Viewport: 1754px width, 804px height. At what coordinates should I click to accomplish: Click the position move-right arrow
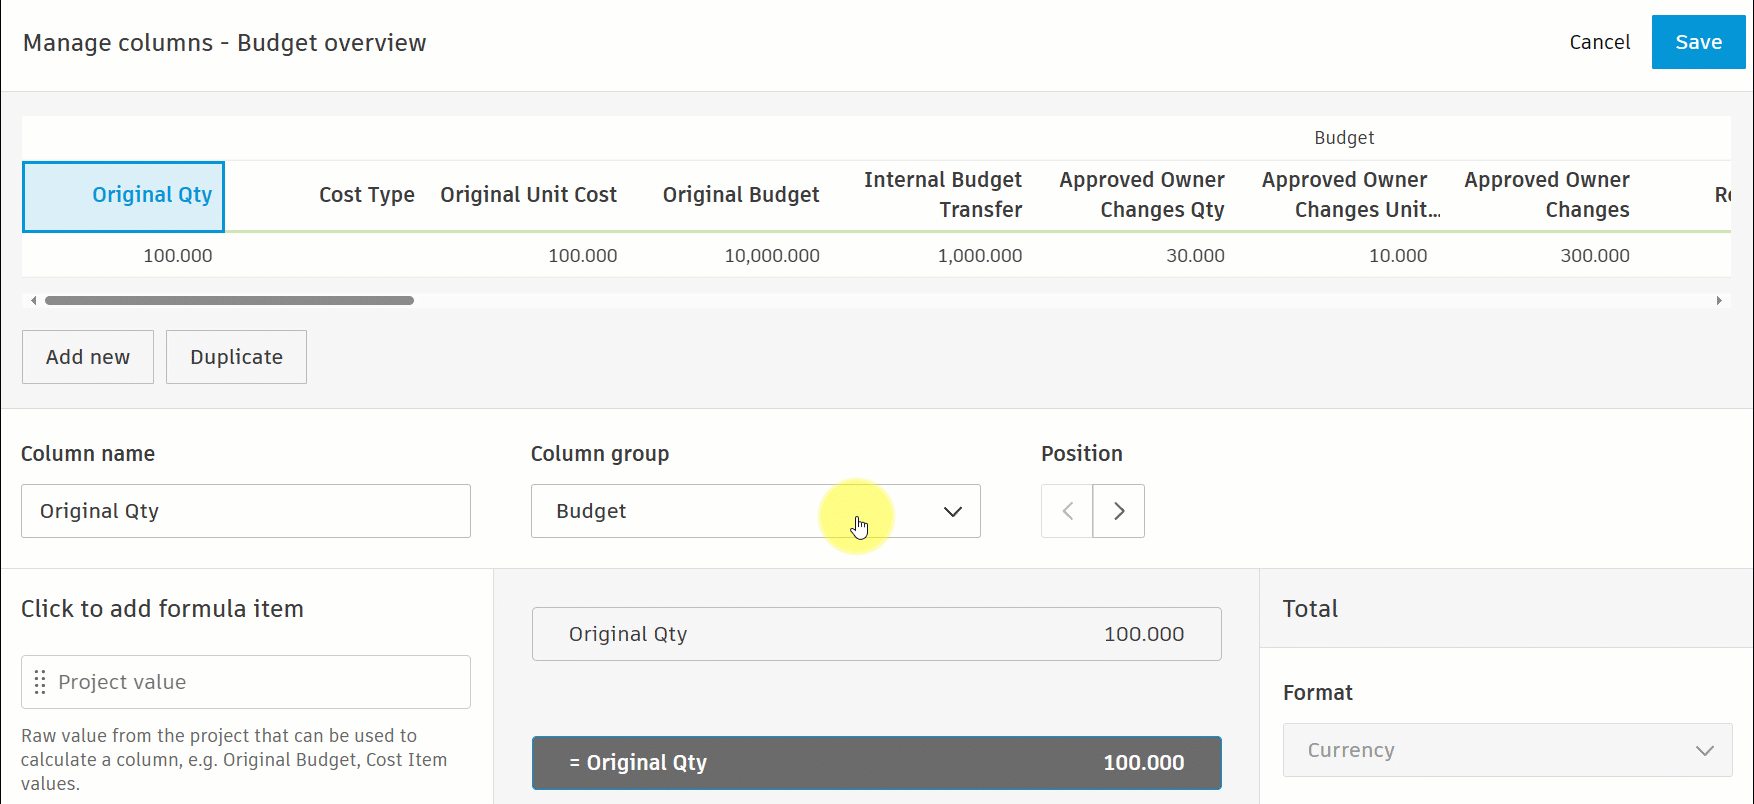tap(1119, 511)
